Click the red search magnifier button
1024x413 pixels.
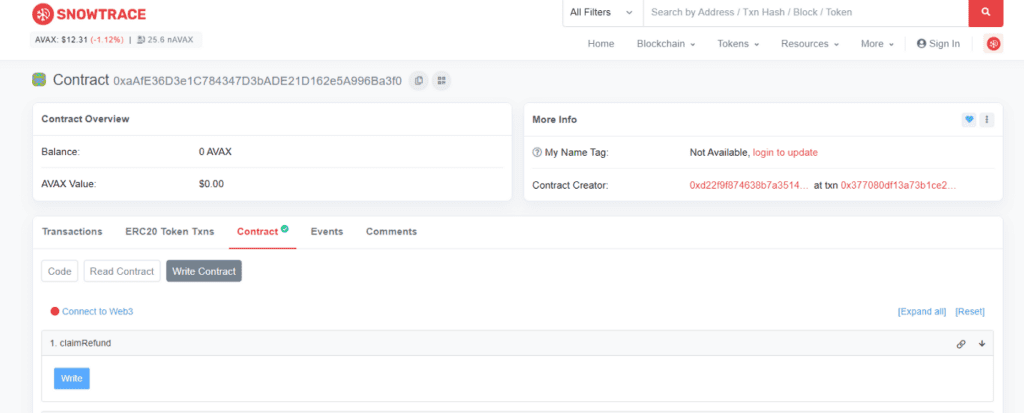click(985, 12)
